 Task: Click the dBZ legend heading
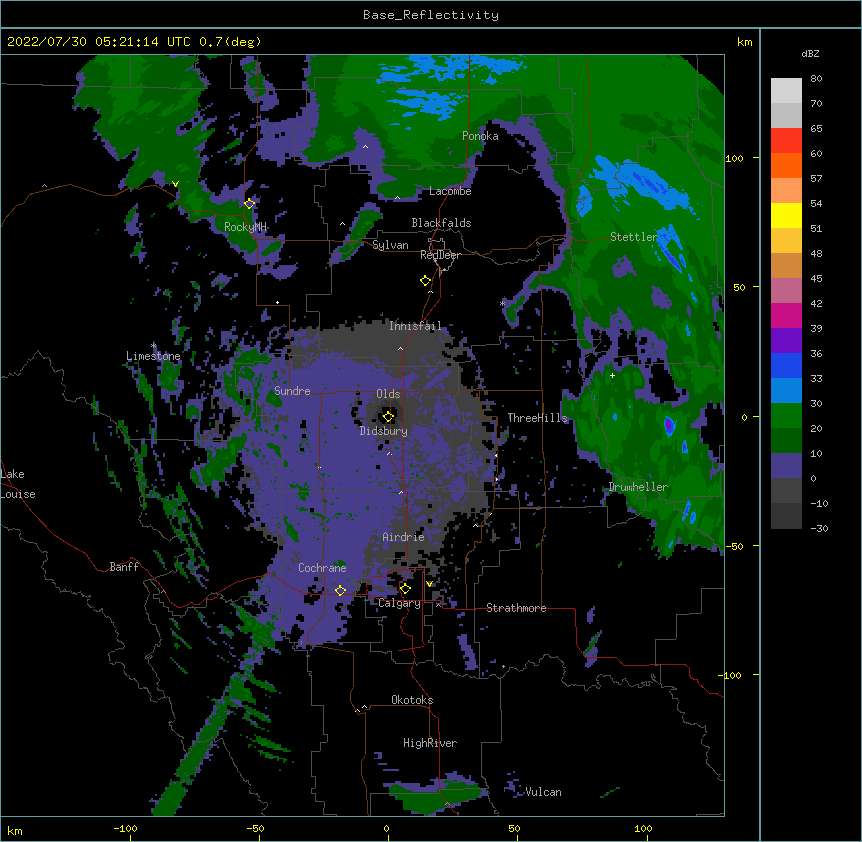tap(810, 53)
